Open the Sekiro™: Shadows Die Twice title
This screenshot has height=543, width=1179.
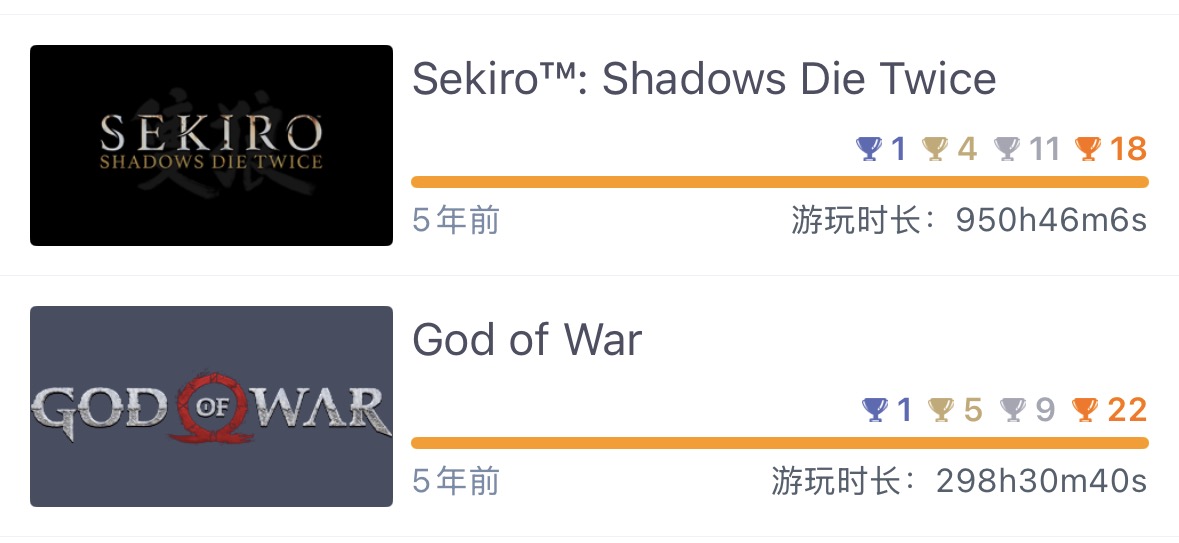point(704,79)
